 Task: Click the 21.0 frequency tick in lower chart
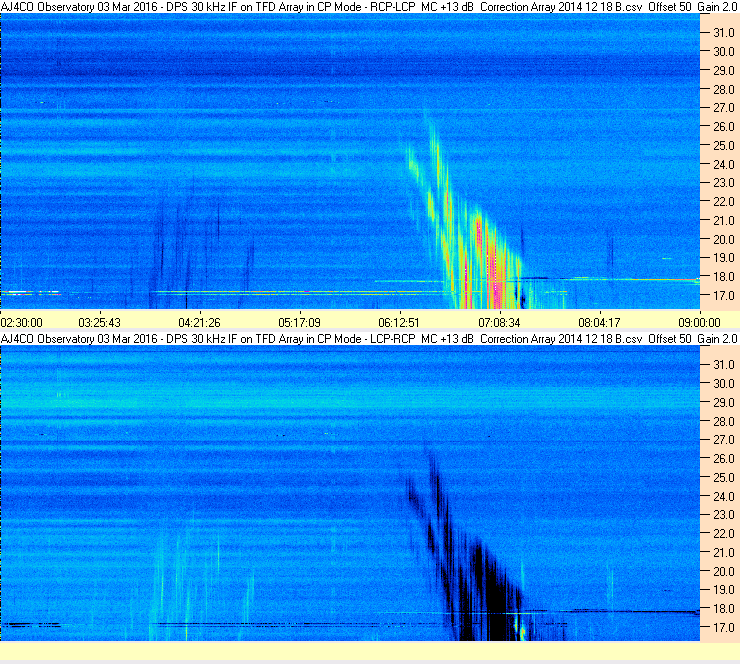[724, 553]
